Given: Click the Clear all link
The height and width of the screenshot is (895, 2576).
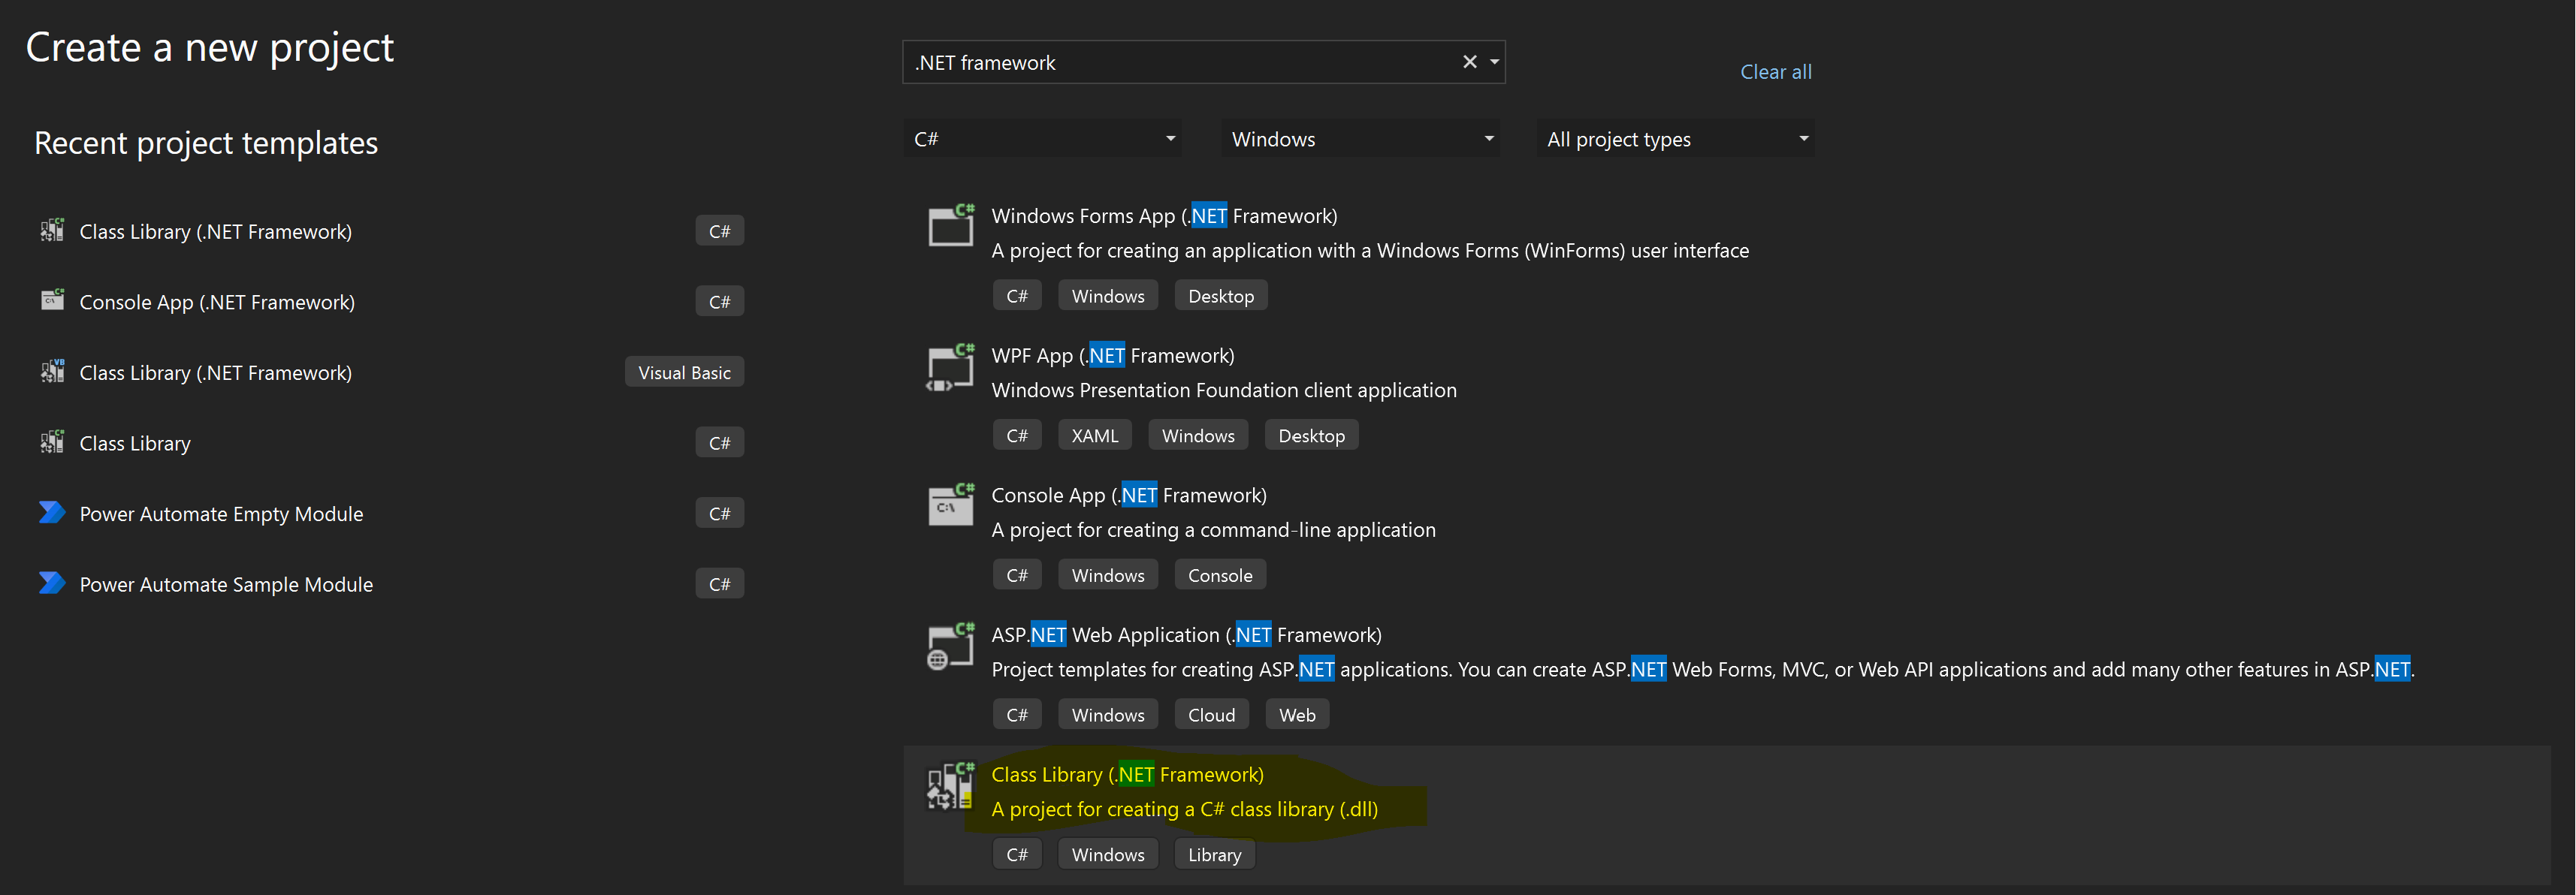Looking at the screenshot, I should point(1775,72).
